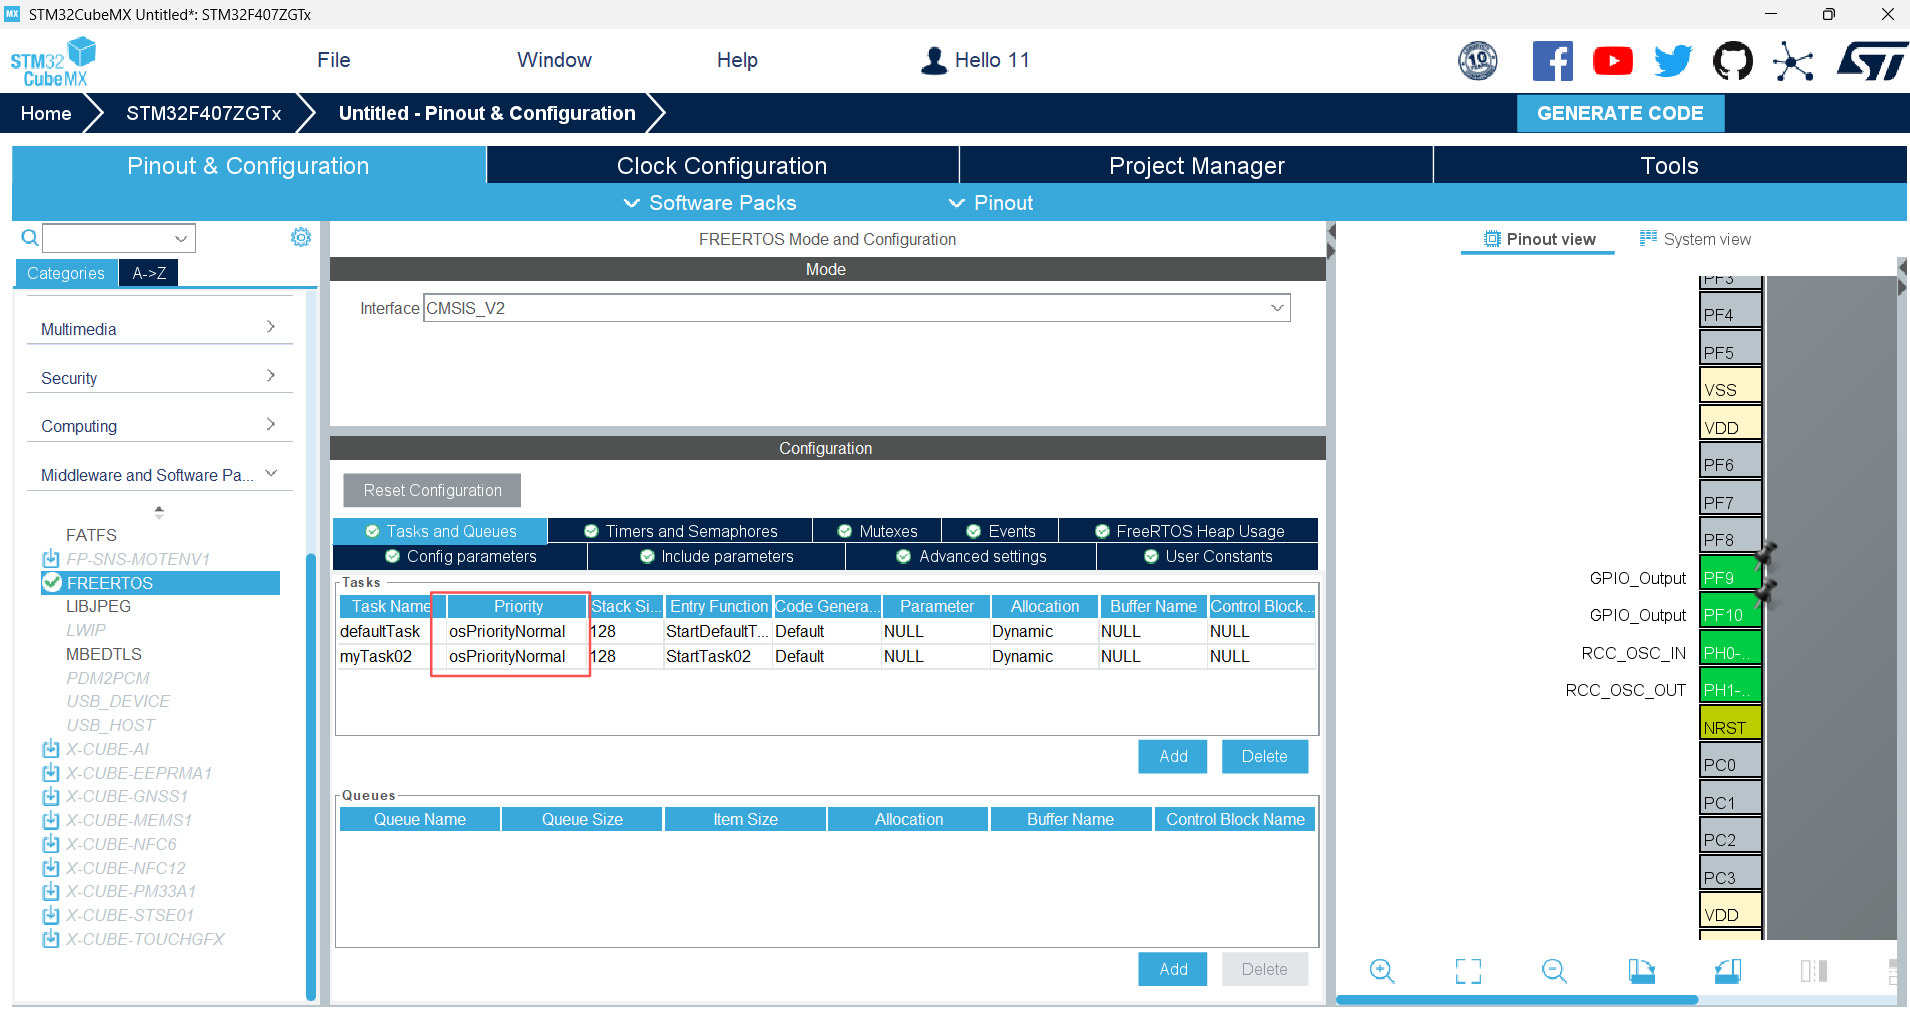Open the Timers and Semaphores tab
The image size is (1910, 1019).
[x=680, y=531]
